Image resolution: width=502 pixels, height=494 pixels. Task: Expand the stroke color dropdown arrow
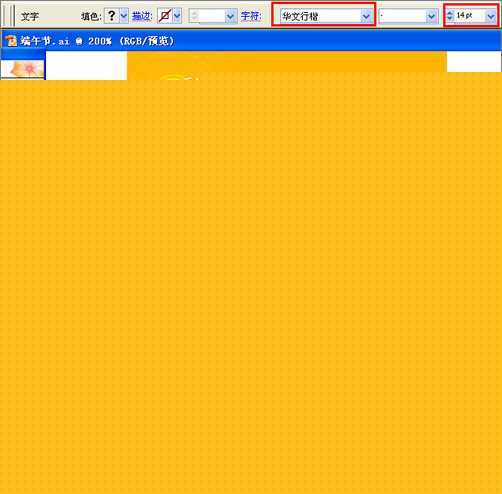pyautogui.click(x=177, y=16)
